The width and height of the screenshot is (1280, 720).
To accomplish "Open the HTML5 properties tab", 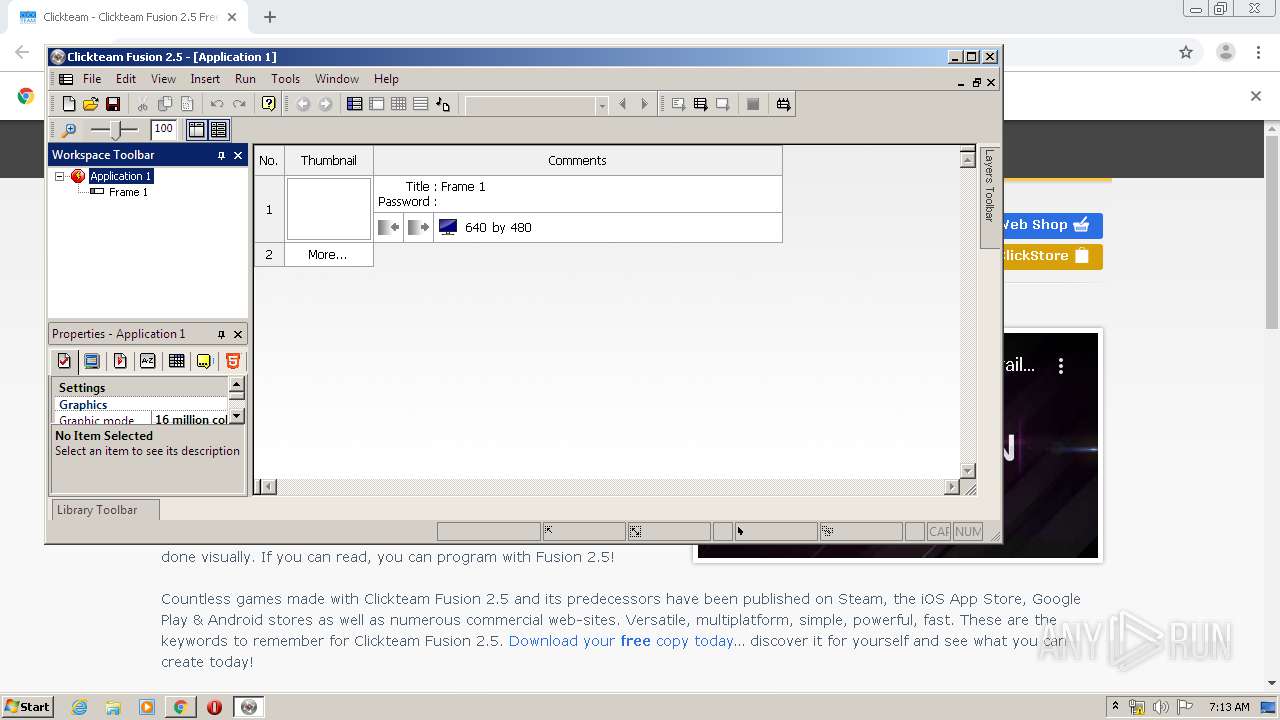I will (x=232, y=361).
